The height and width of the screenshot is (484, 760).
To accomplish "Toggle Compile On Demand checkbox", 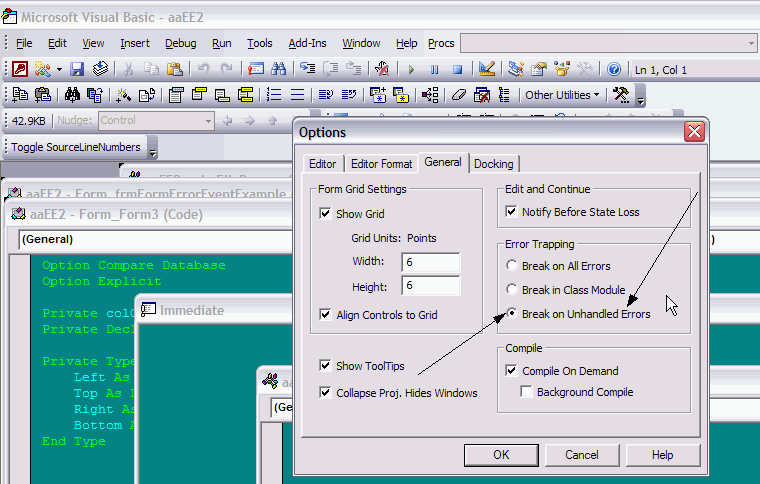I will tap(511, 371).
